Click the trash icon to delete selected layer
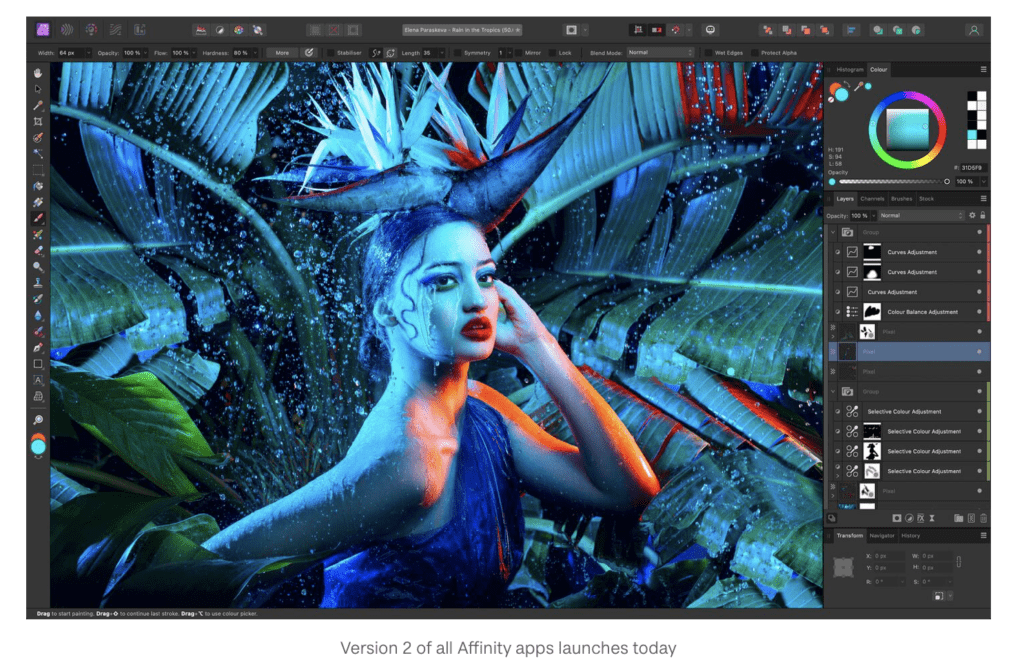The height and width of the screenshot is (671, 1024). pyautogui.click(x=983, y=518)
